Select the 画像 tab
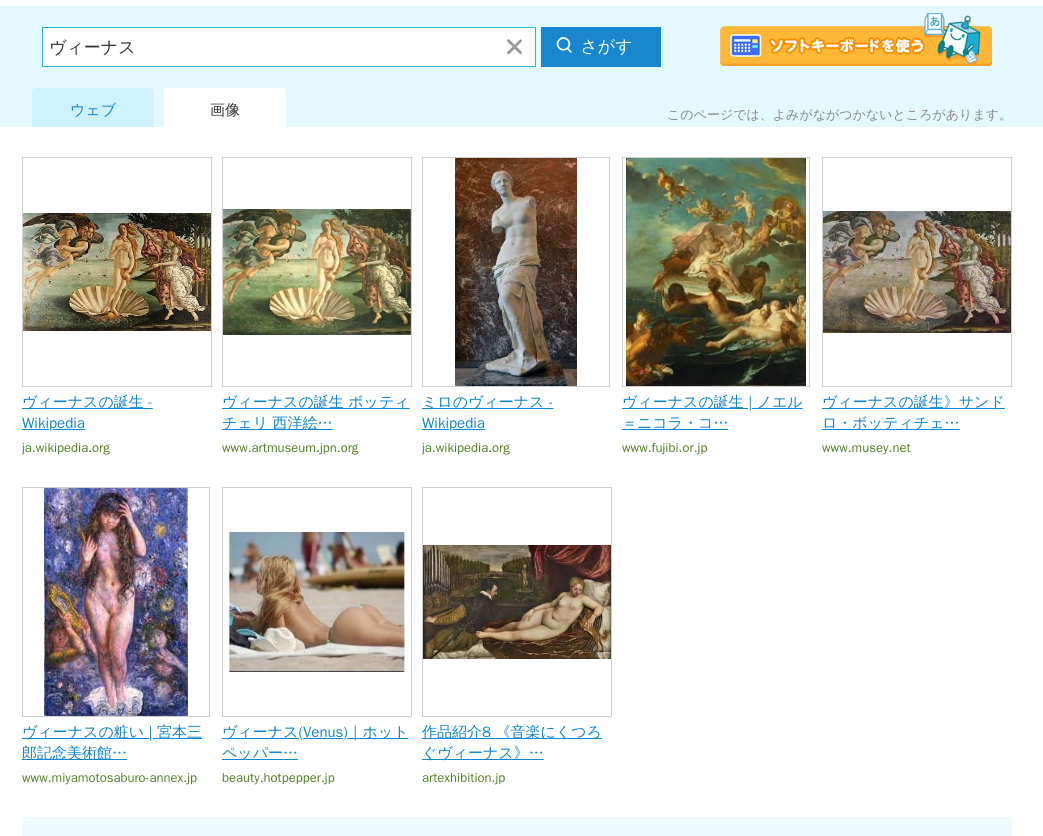1043x836 pixels. point(225,108)
